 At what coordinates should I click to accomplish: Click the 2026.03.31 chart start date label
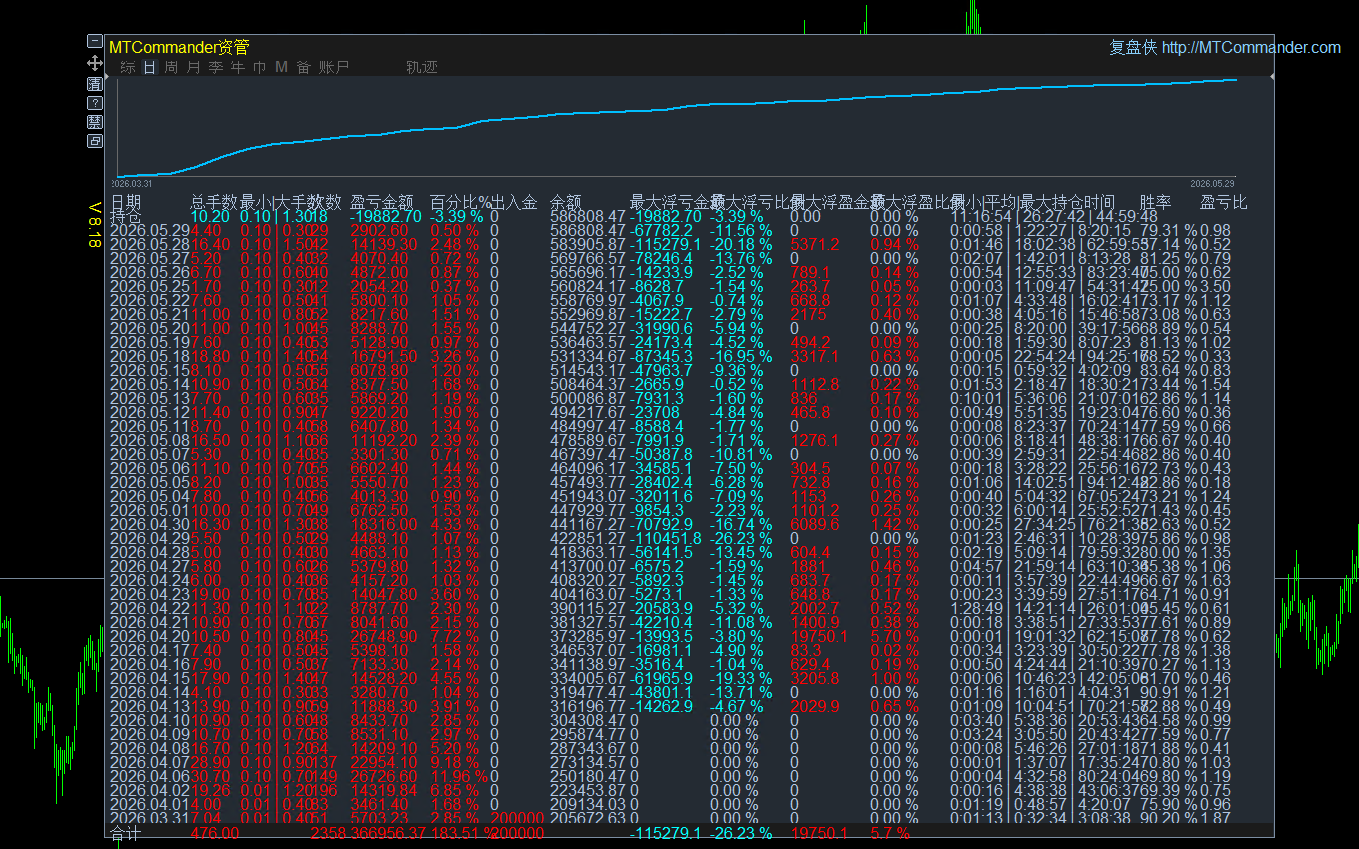pos(131,184)
